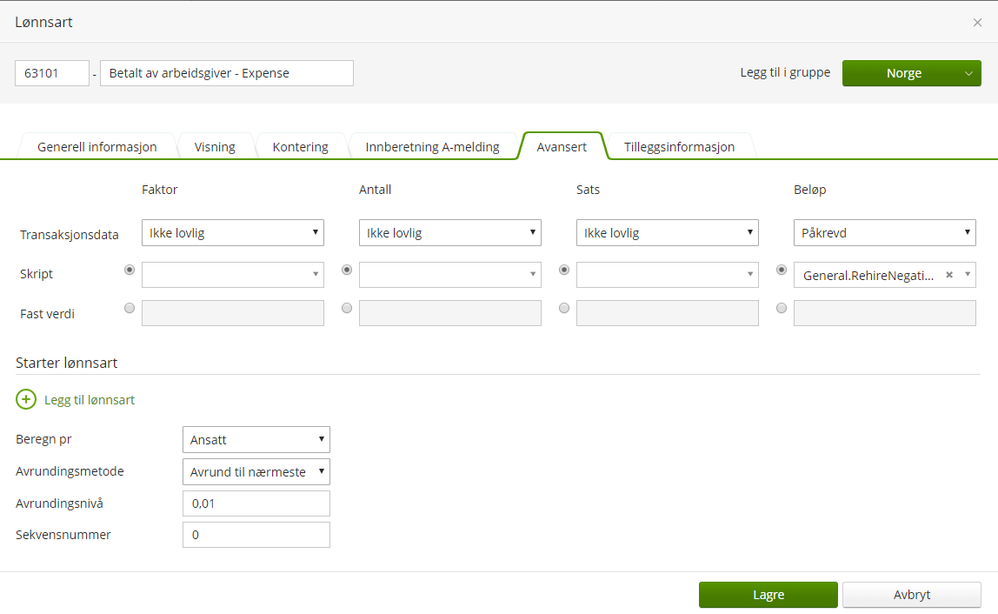
Task: Expand the Beløp Påkrevd dropdown
Action: point(884,233)
